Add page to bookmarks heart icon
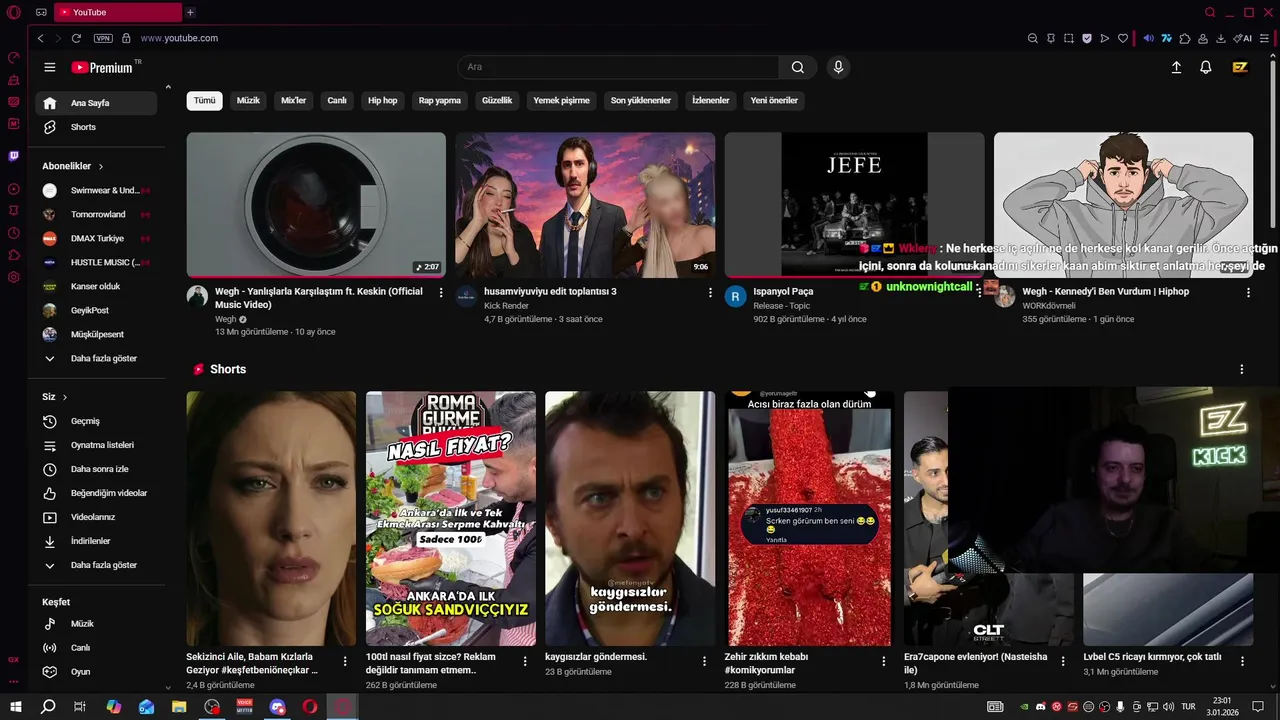The height and width of the screenshot is (720, 1280). pos(1123,38)
